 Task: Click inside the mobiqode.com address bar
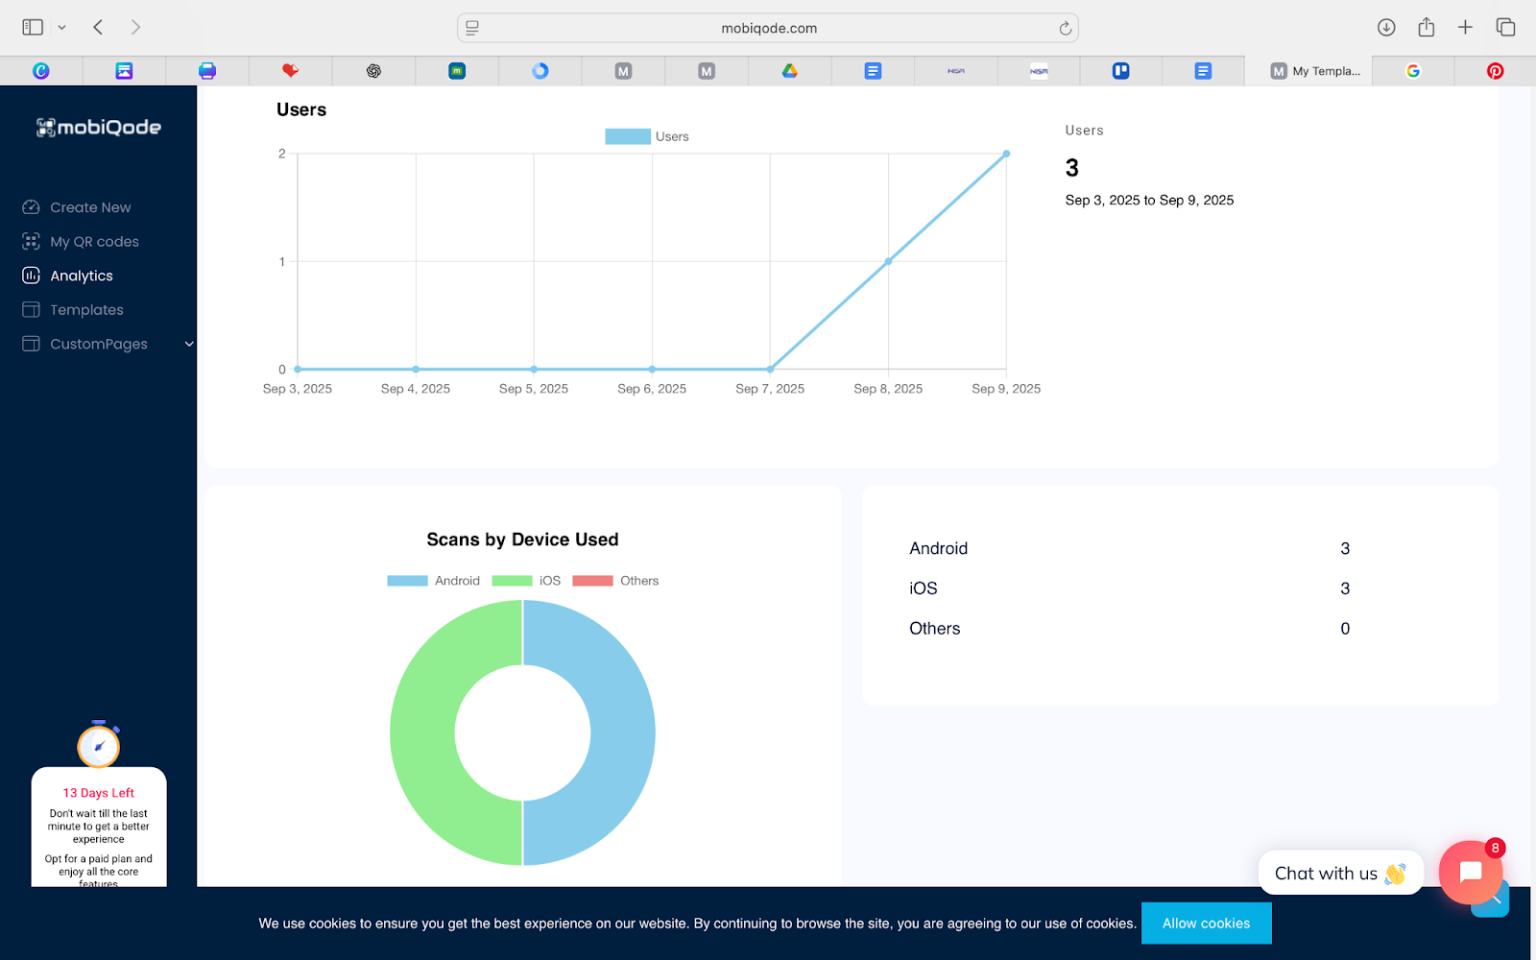pos(769,28)
